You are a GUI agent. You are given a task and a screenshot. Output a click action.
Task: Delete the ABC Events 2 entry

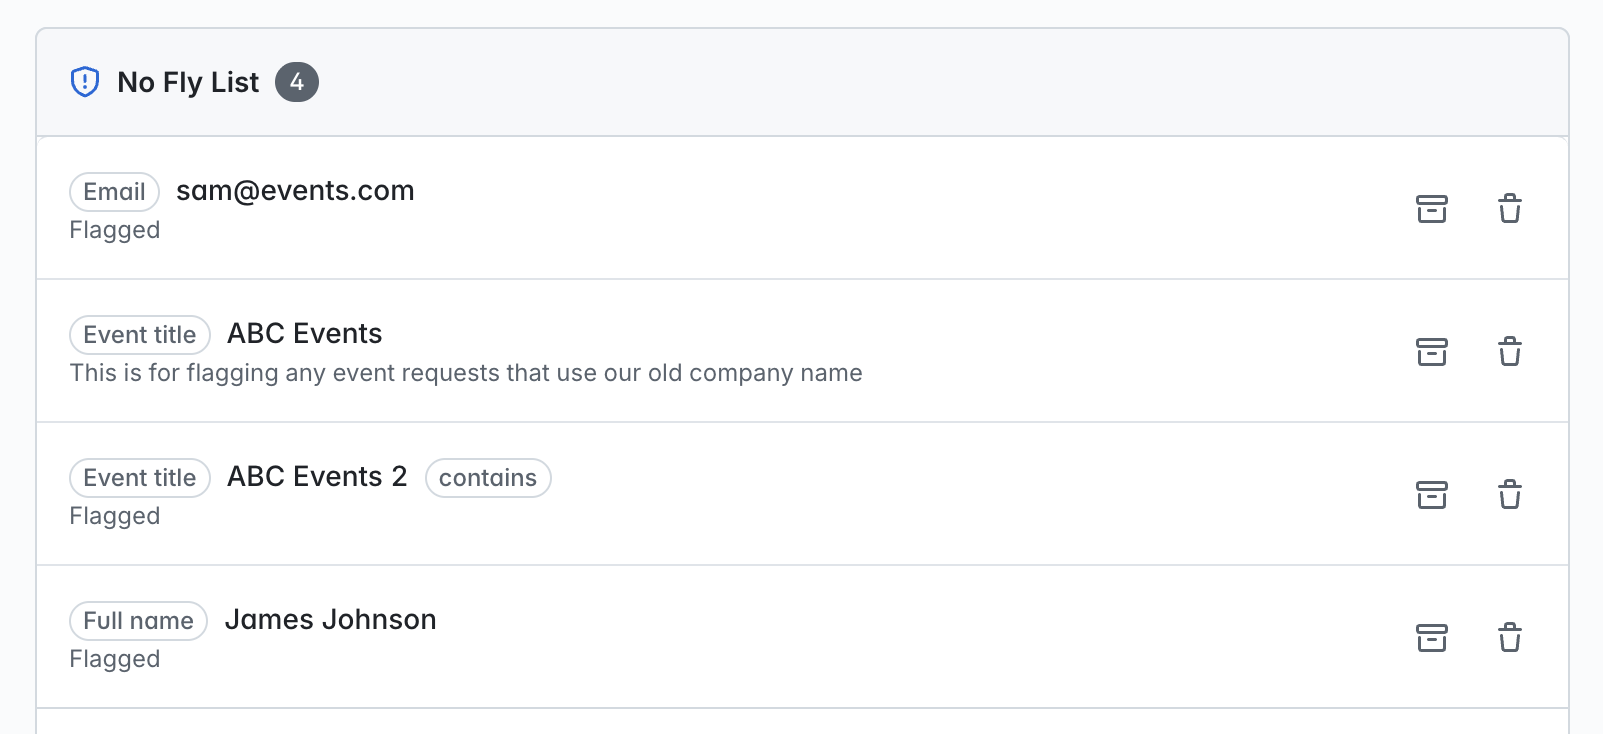(1510, 495)
